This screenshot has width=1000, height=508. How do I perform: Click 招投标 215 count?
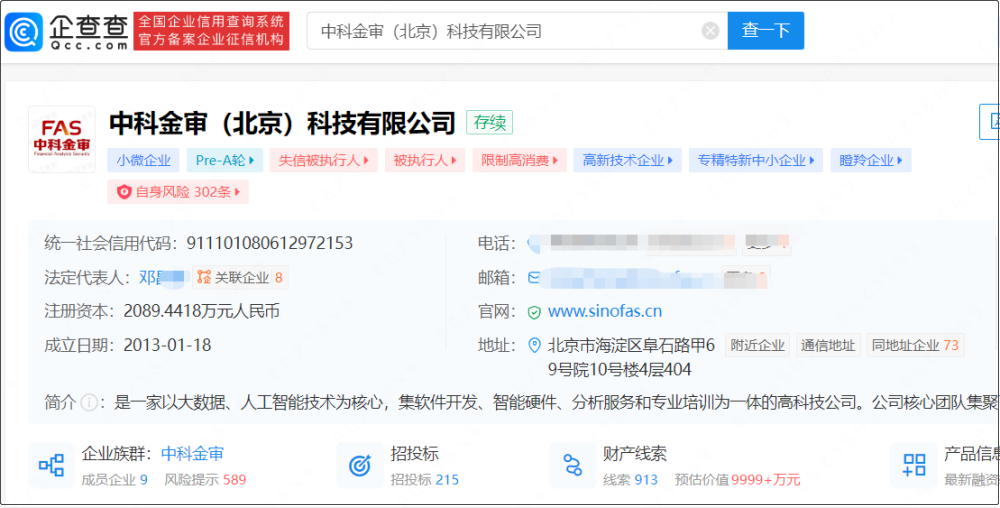(425, 480)
